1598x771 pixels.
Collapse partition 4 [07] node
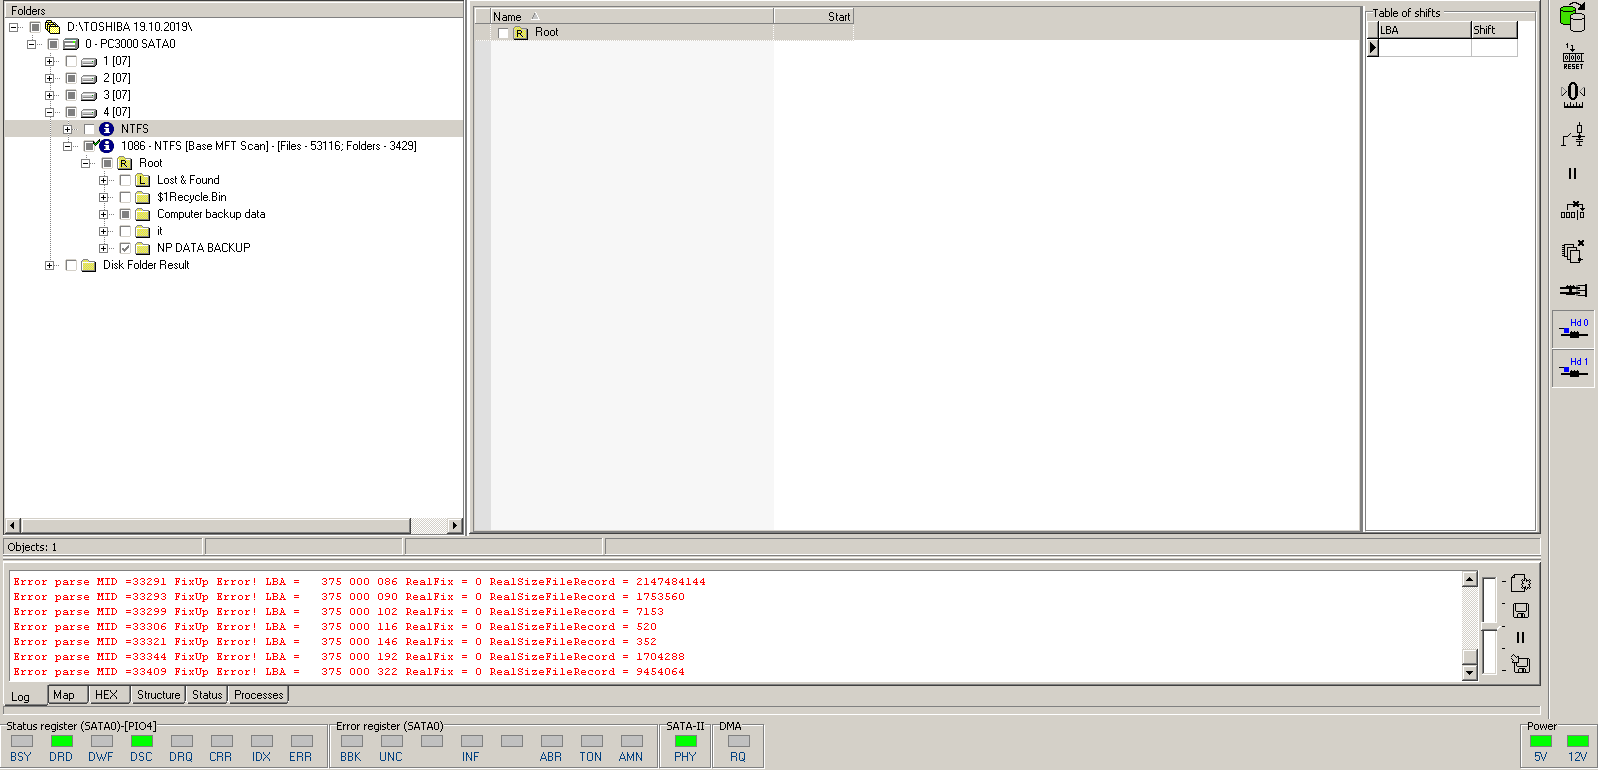(x=49, y=112)
